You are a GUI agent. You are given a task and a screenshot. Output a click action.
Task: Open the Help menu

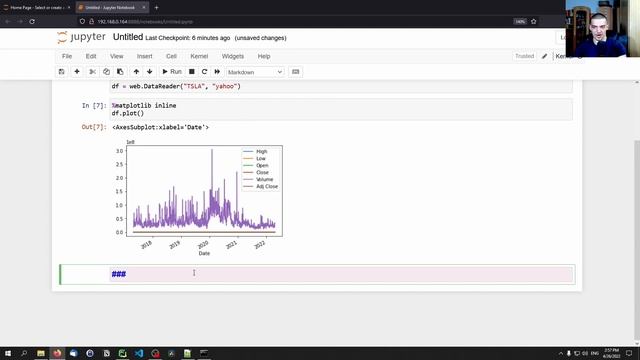264,56
